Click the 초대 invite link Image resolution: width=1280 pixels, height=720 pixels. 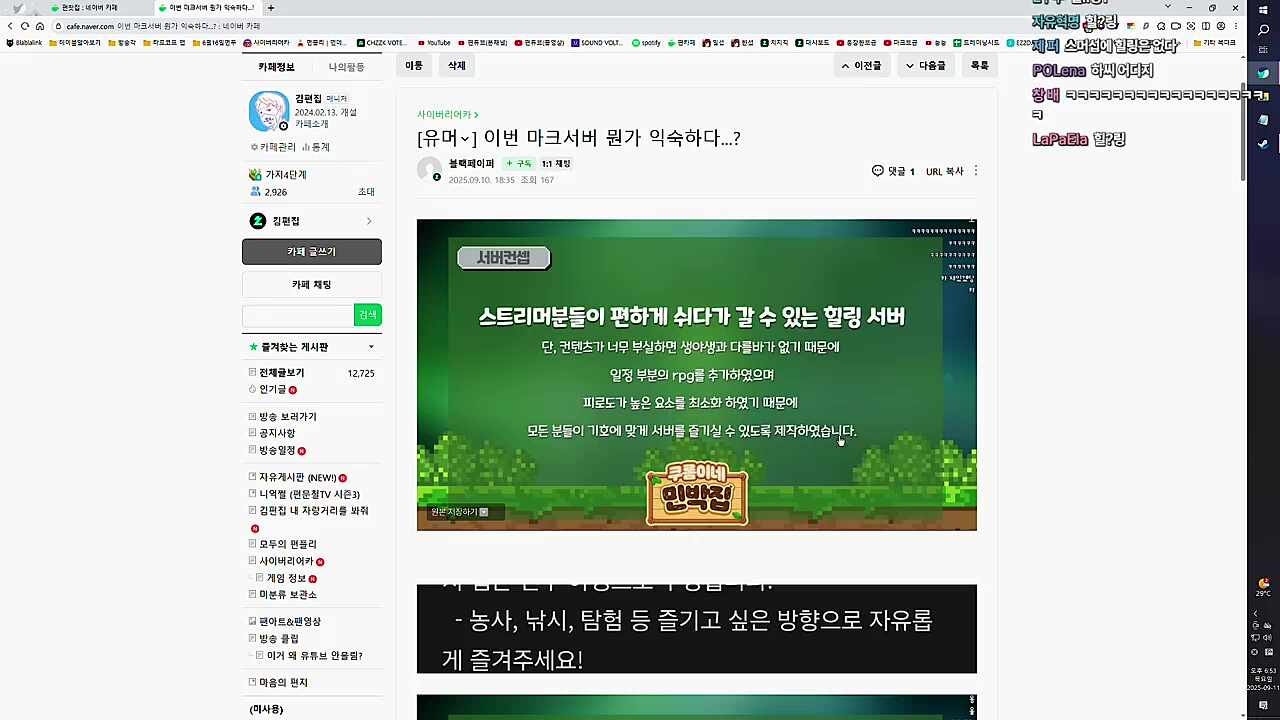(x=366, y=192)
